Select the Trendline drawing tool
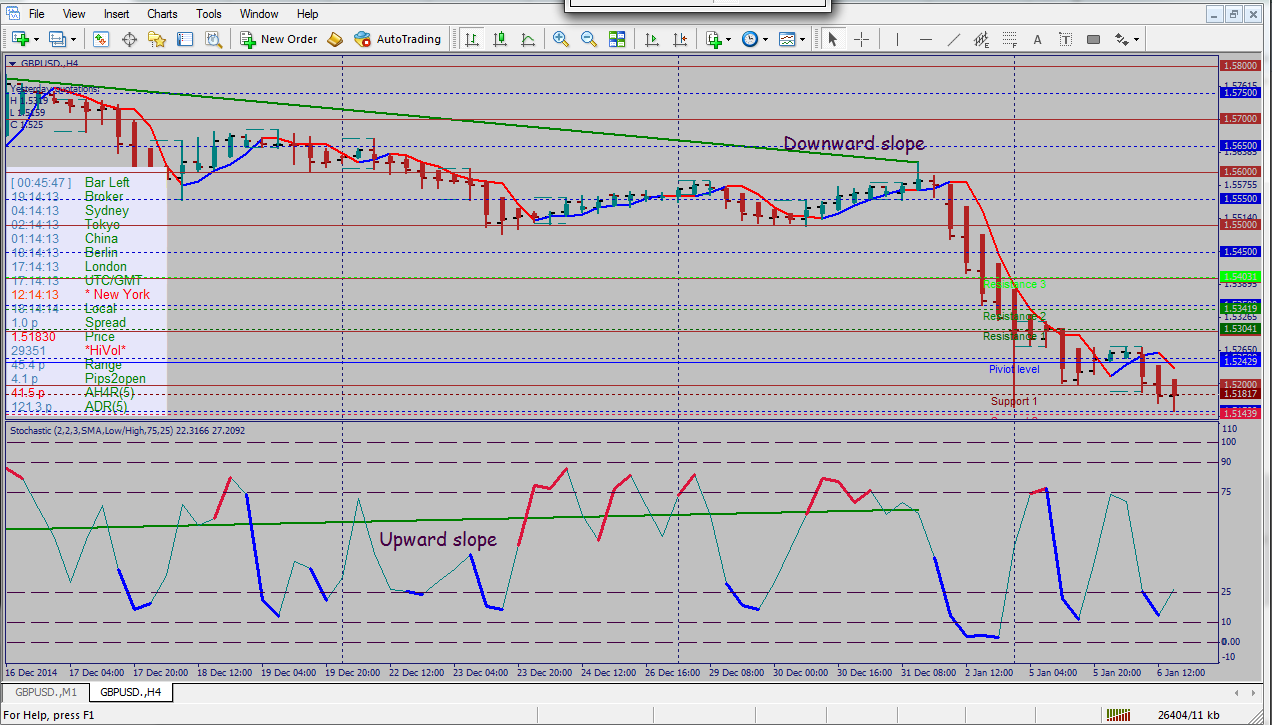1272x725 pixels. point(953,39)
